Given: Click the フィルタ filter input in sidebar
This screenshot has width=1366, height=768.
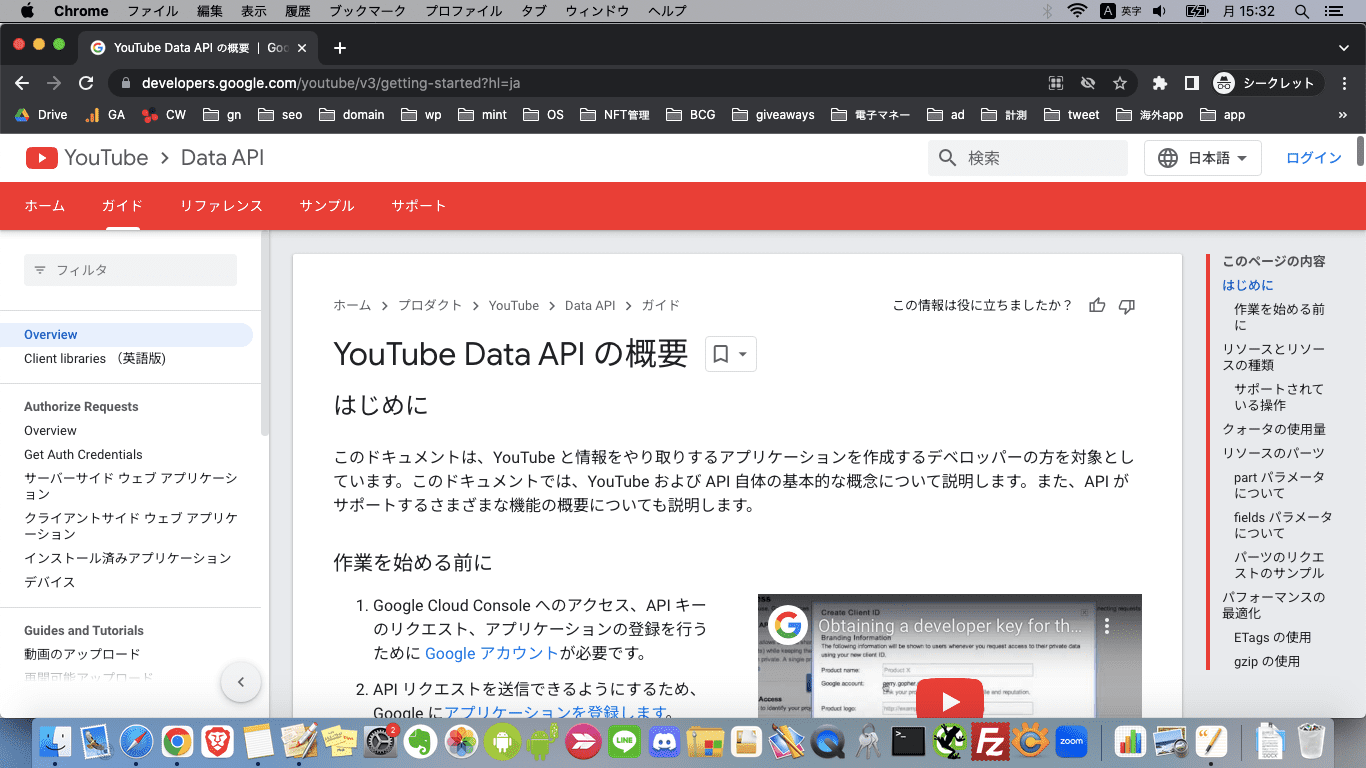Looking at the screenshot, I should [x=130, y=270].
